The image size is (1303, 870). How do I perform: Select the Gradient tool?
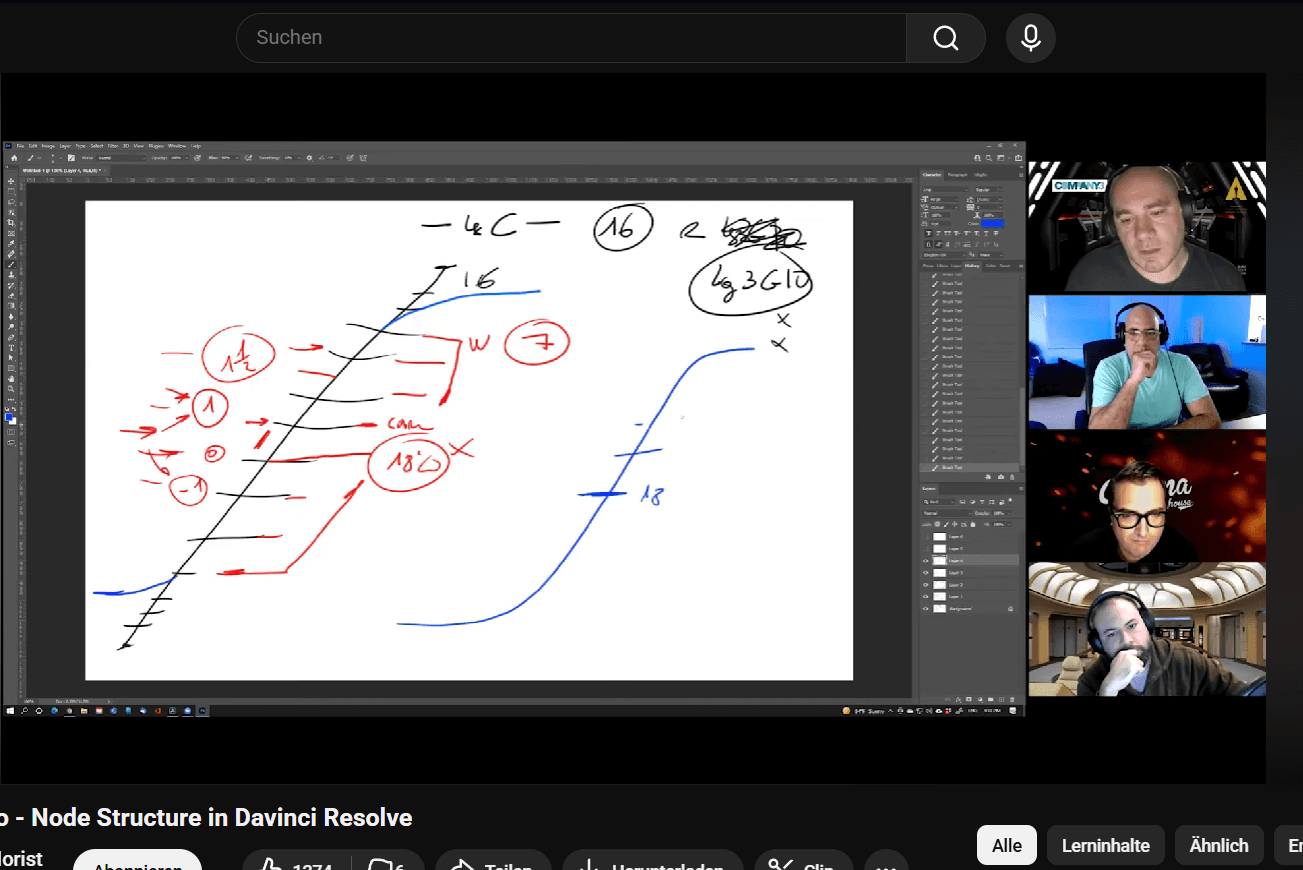[11, 306]
